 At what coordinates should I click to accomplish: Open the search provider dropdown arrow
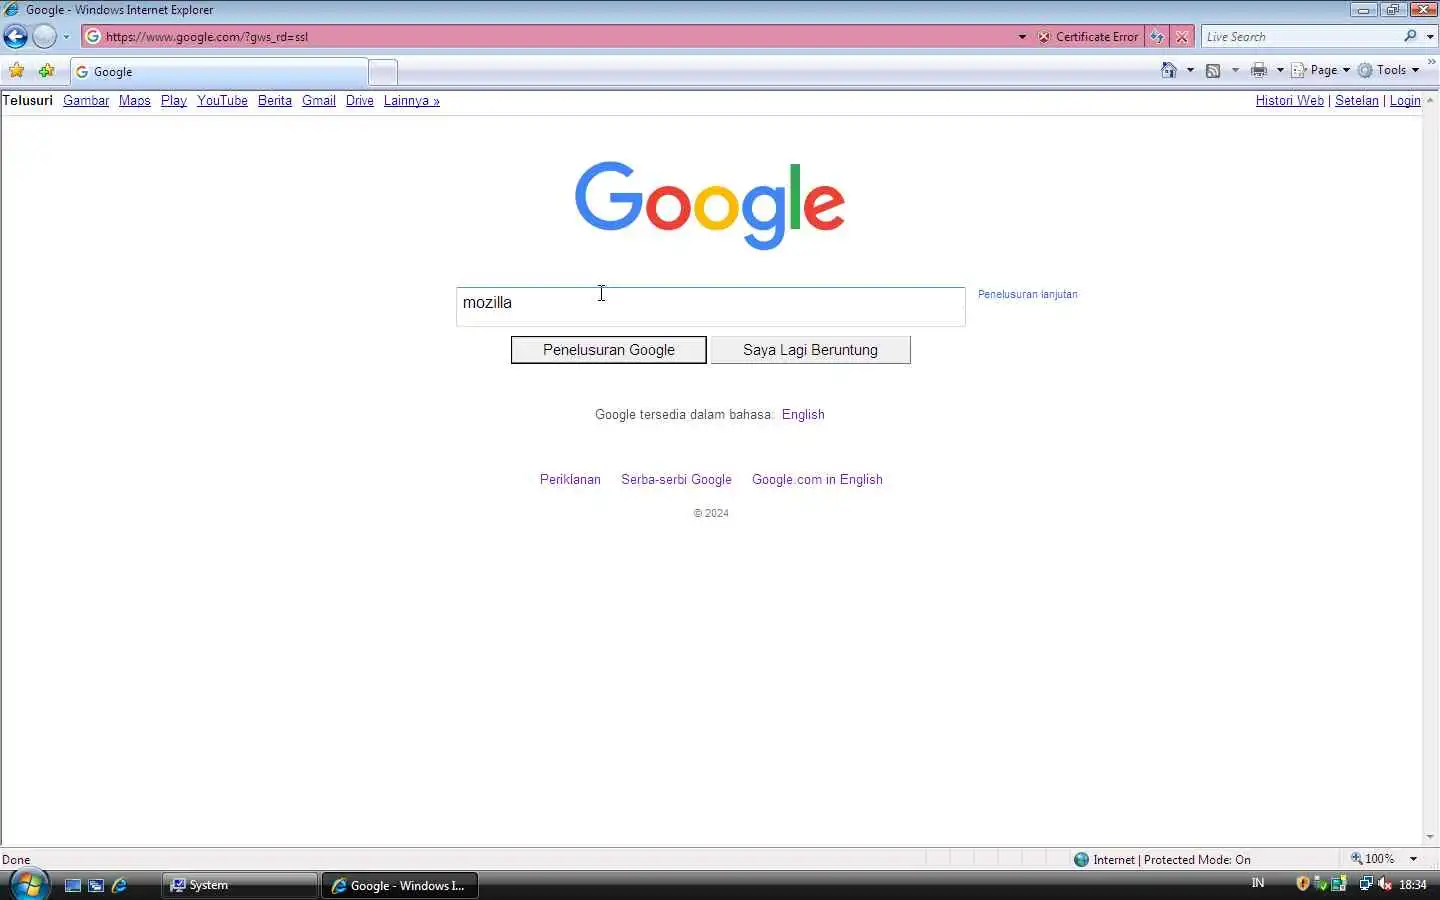click(1430, 37)
